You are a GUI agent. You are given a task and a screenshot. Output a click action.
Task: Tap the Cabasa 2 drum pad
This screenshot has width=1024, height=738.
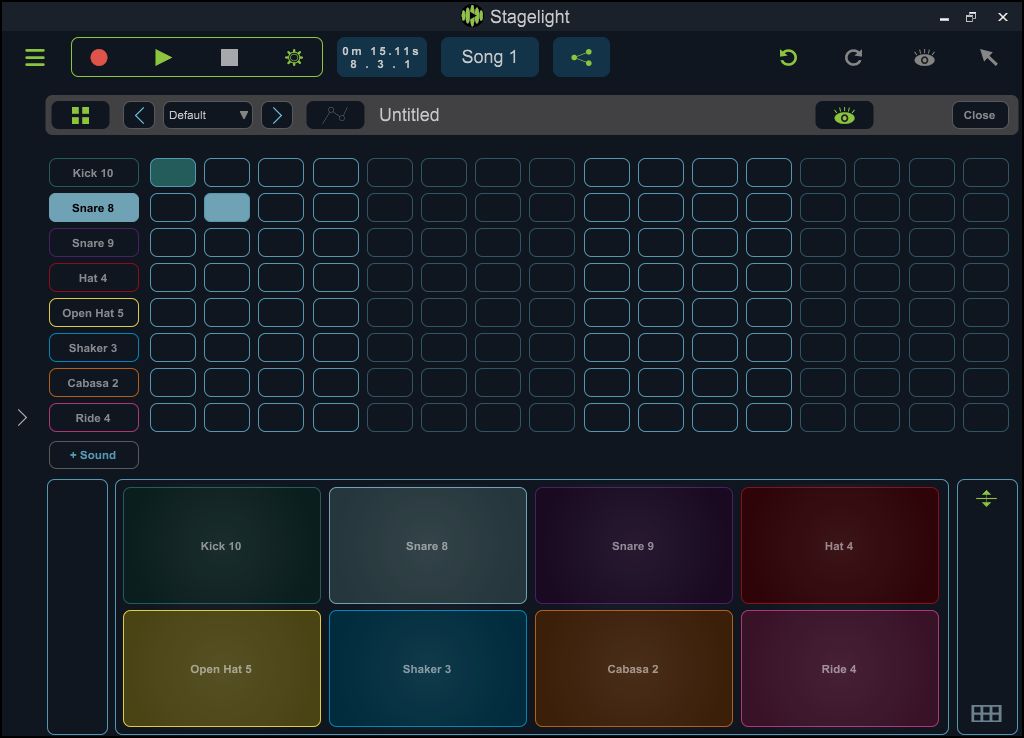point(633,668)
